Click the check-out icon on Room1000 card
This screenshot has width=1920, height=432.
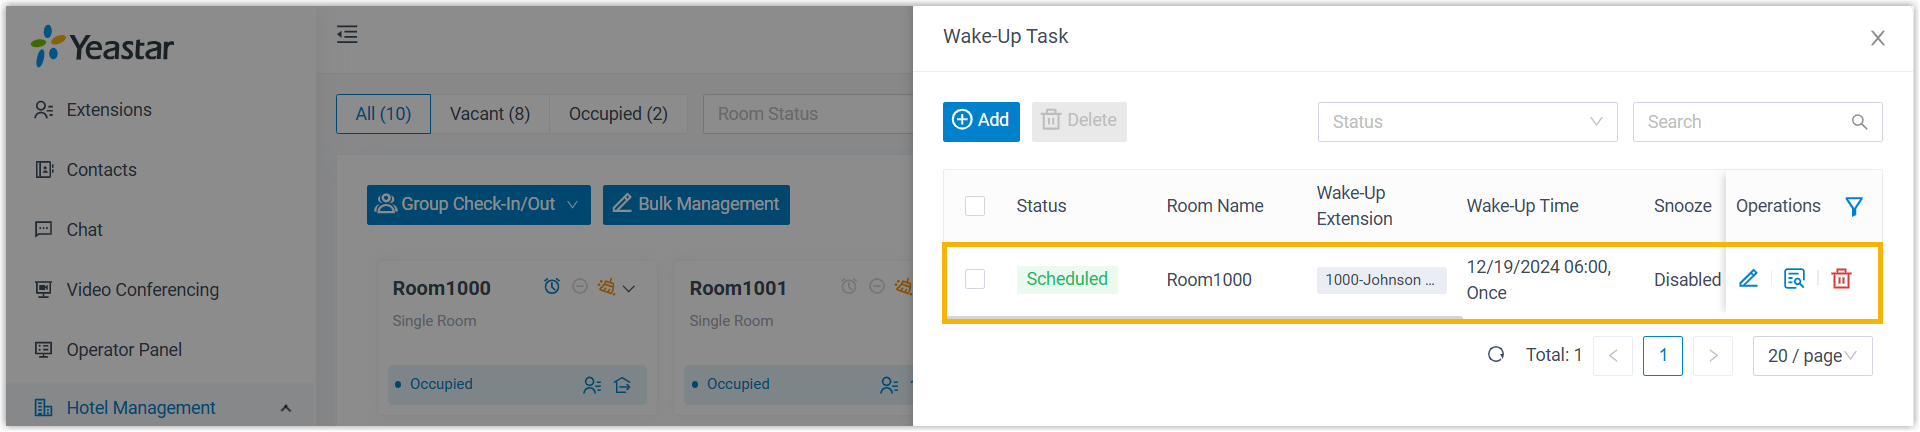pyautogui.click(x=622, y=385)
